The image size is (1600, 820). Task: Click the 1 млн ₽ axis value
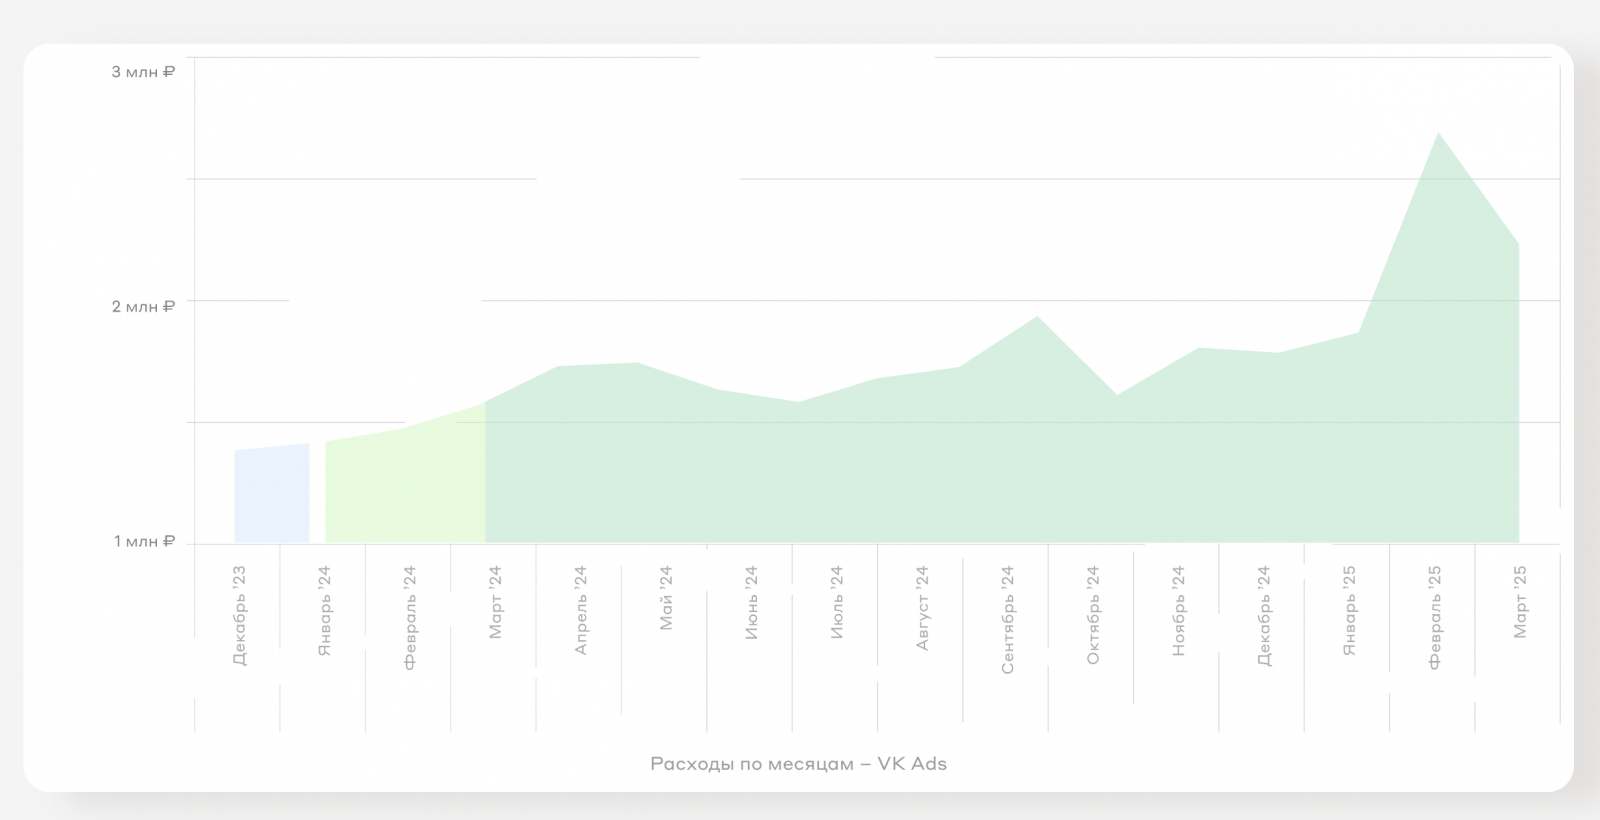click(144, 541)
